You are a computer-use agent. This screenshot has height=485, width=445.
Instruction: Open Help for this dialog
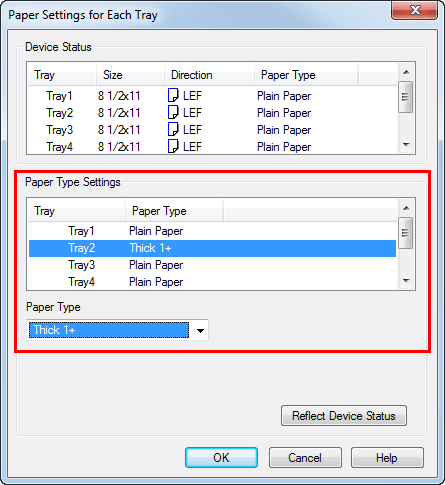point(387,457)
